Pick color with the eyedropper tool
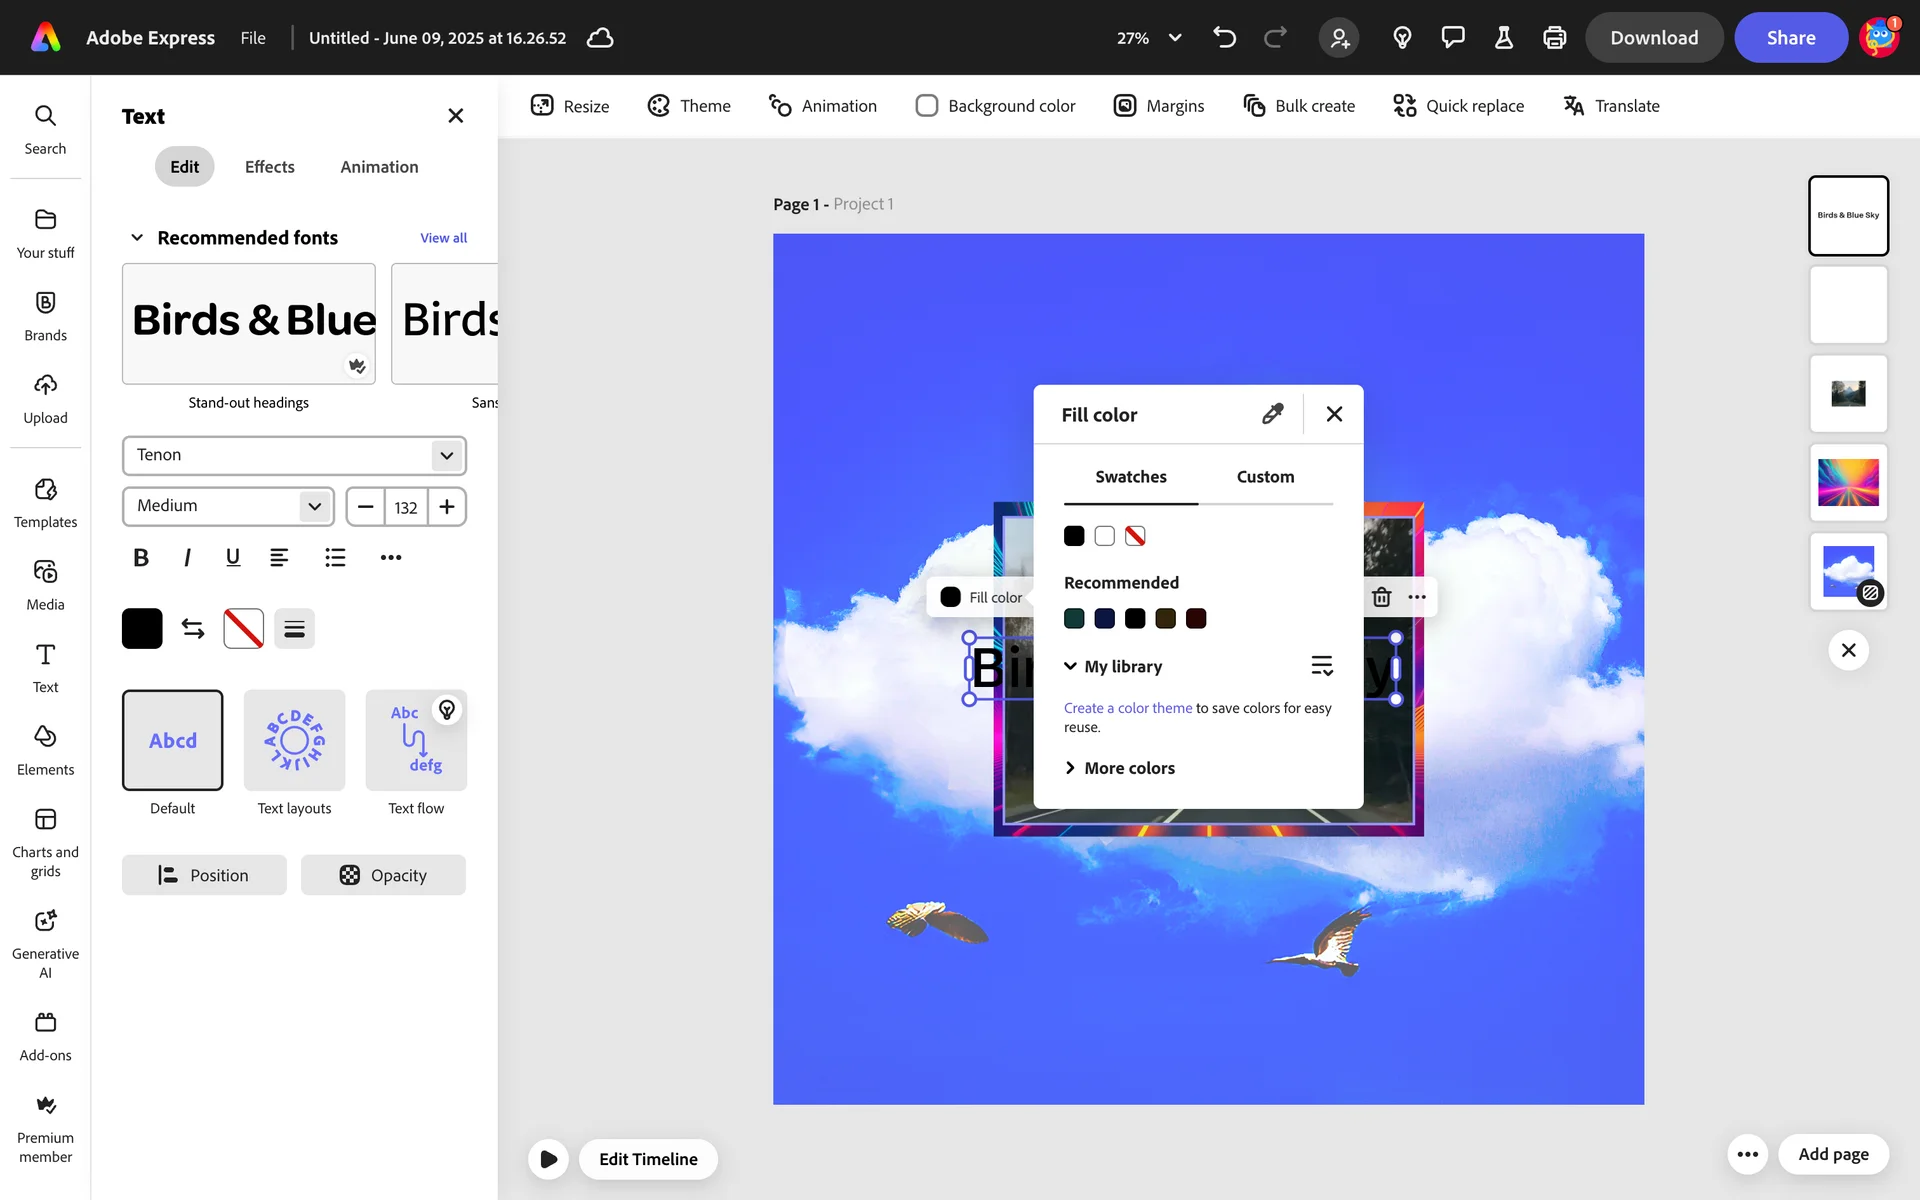The height and width of the screenshot is (1200, 1920). [1272, 414]
